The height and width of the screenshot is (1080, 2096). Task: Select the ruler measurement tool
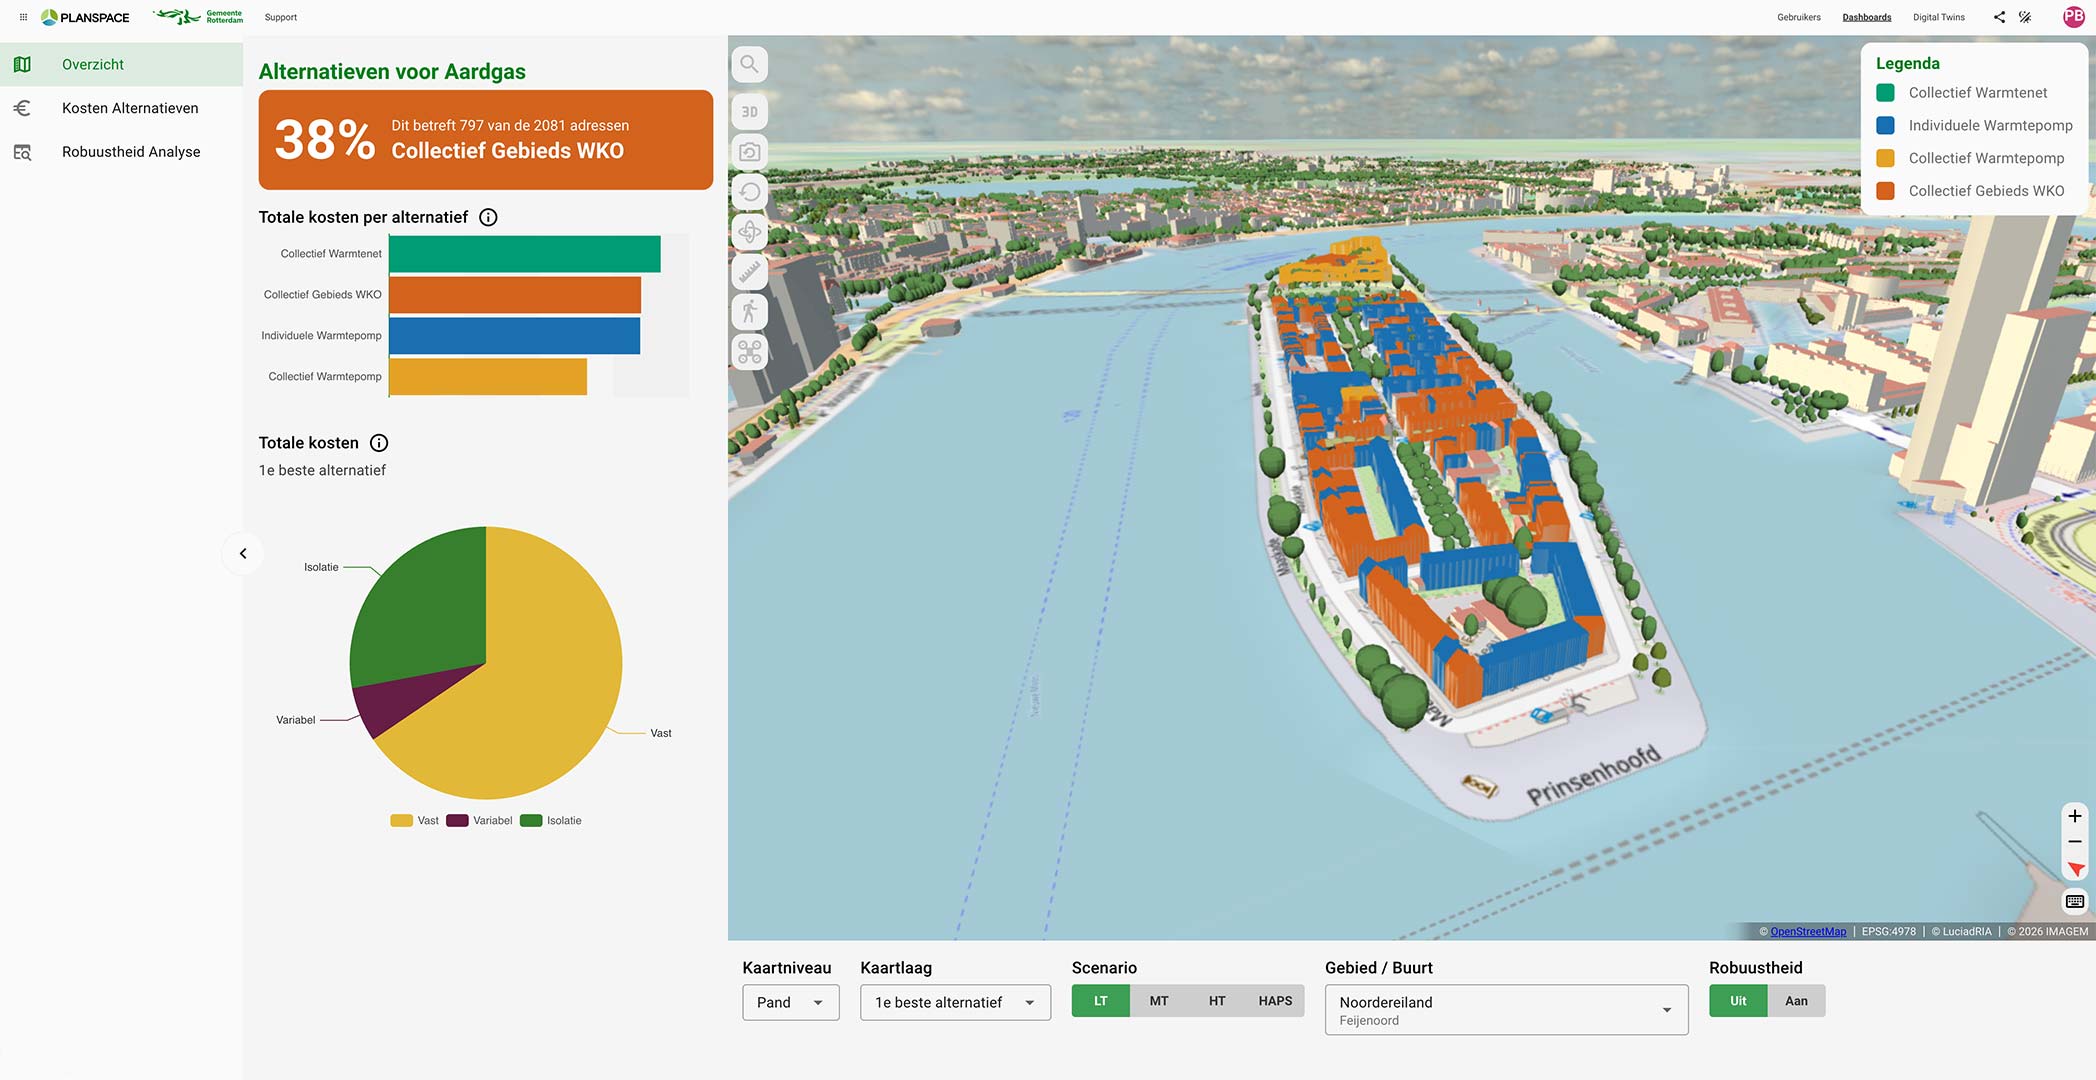click(x=749, y=272)
